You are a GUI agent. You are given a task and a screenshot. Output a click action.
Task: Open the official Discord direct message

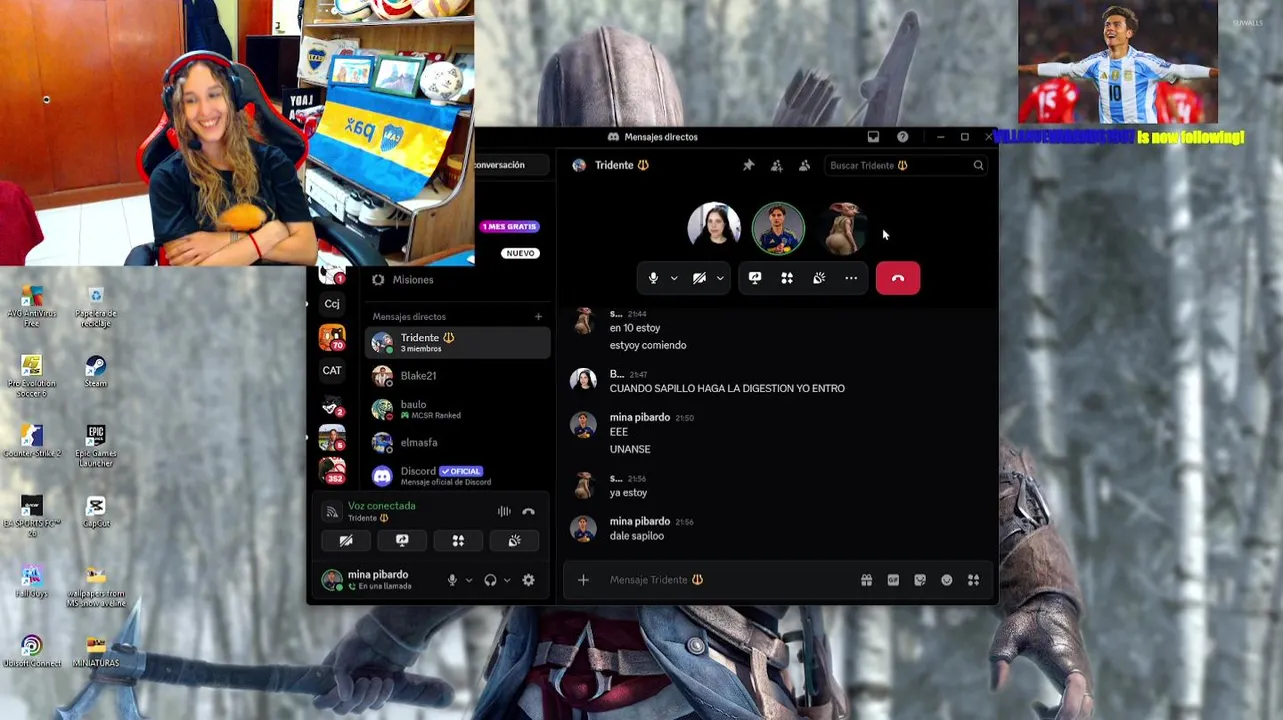pos(457,475)
